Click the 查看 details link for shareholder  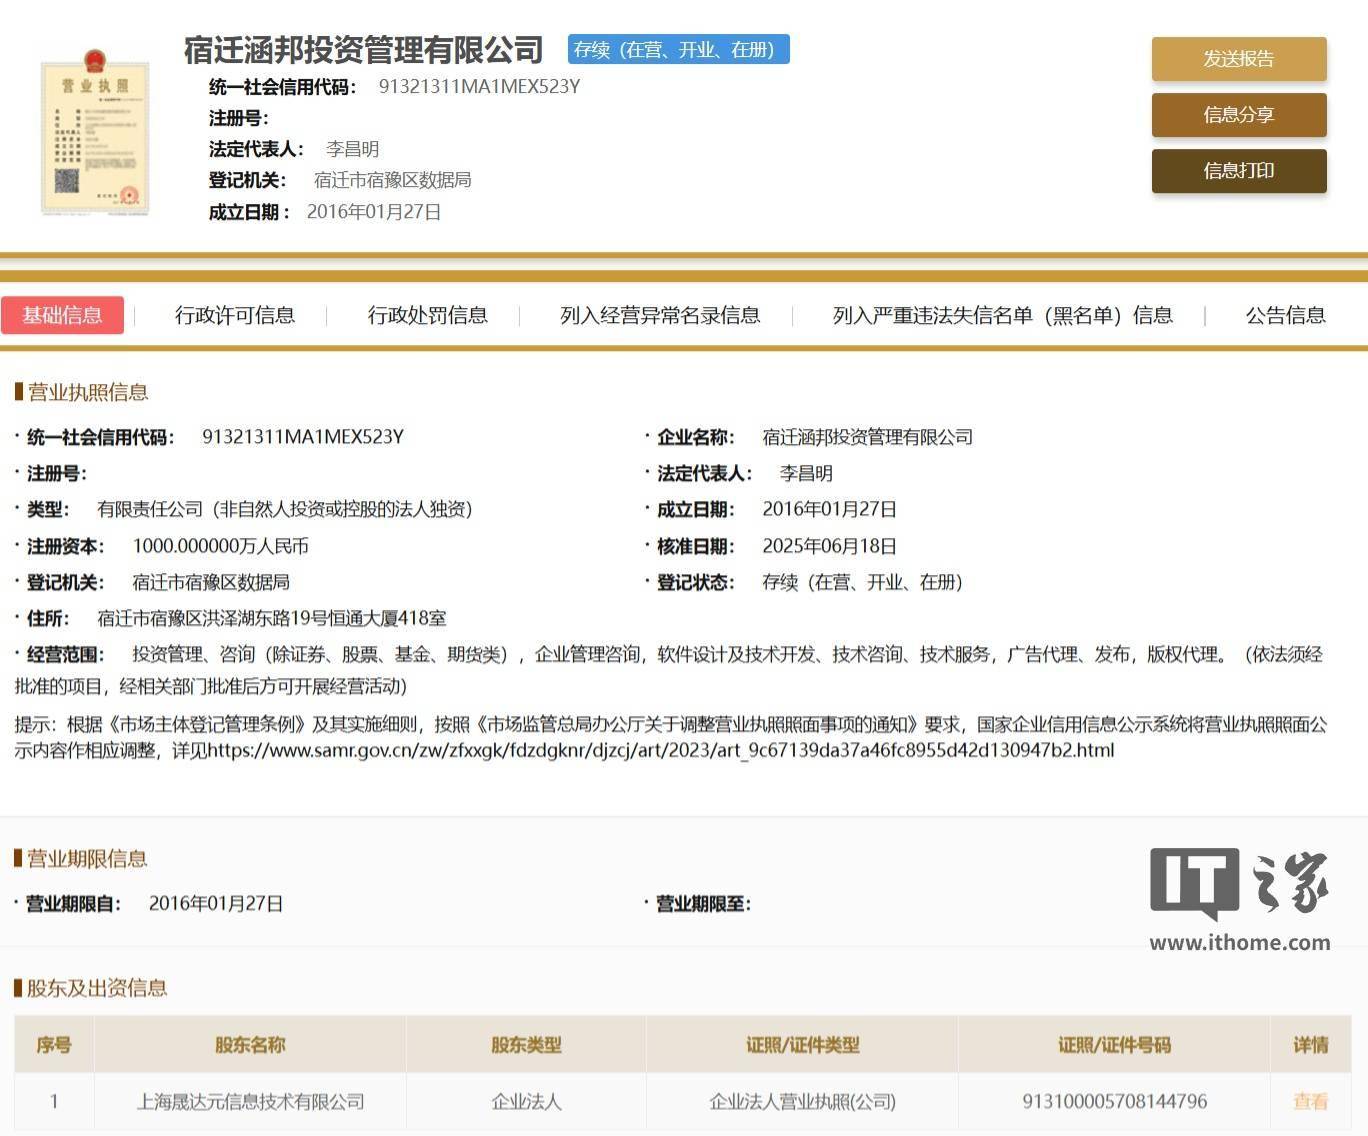1310,1101
